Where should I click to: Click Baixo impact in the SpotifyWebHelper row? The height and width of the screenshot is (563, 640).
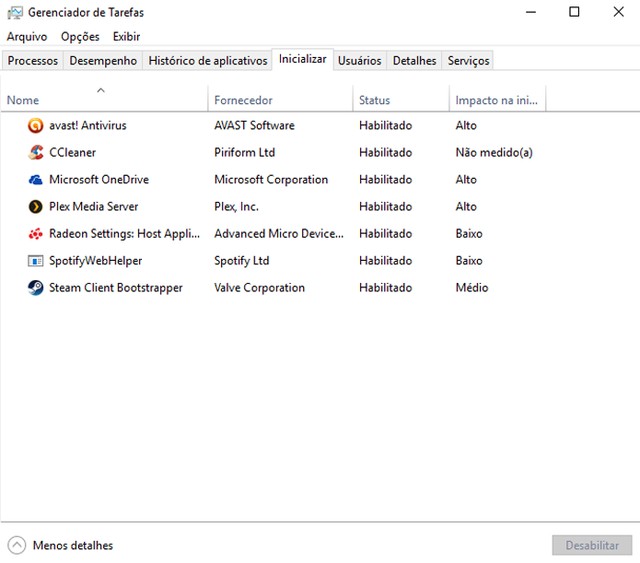(x=469, y=260)
